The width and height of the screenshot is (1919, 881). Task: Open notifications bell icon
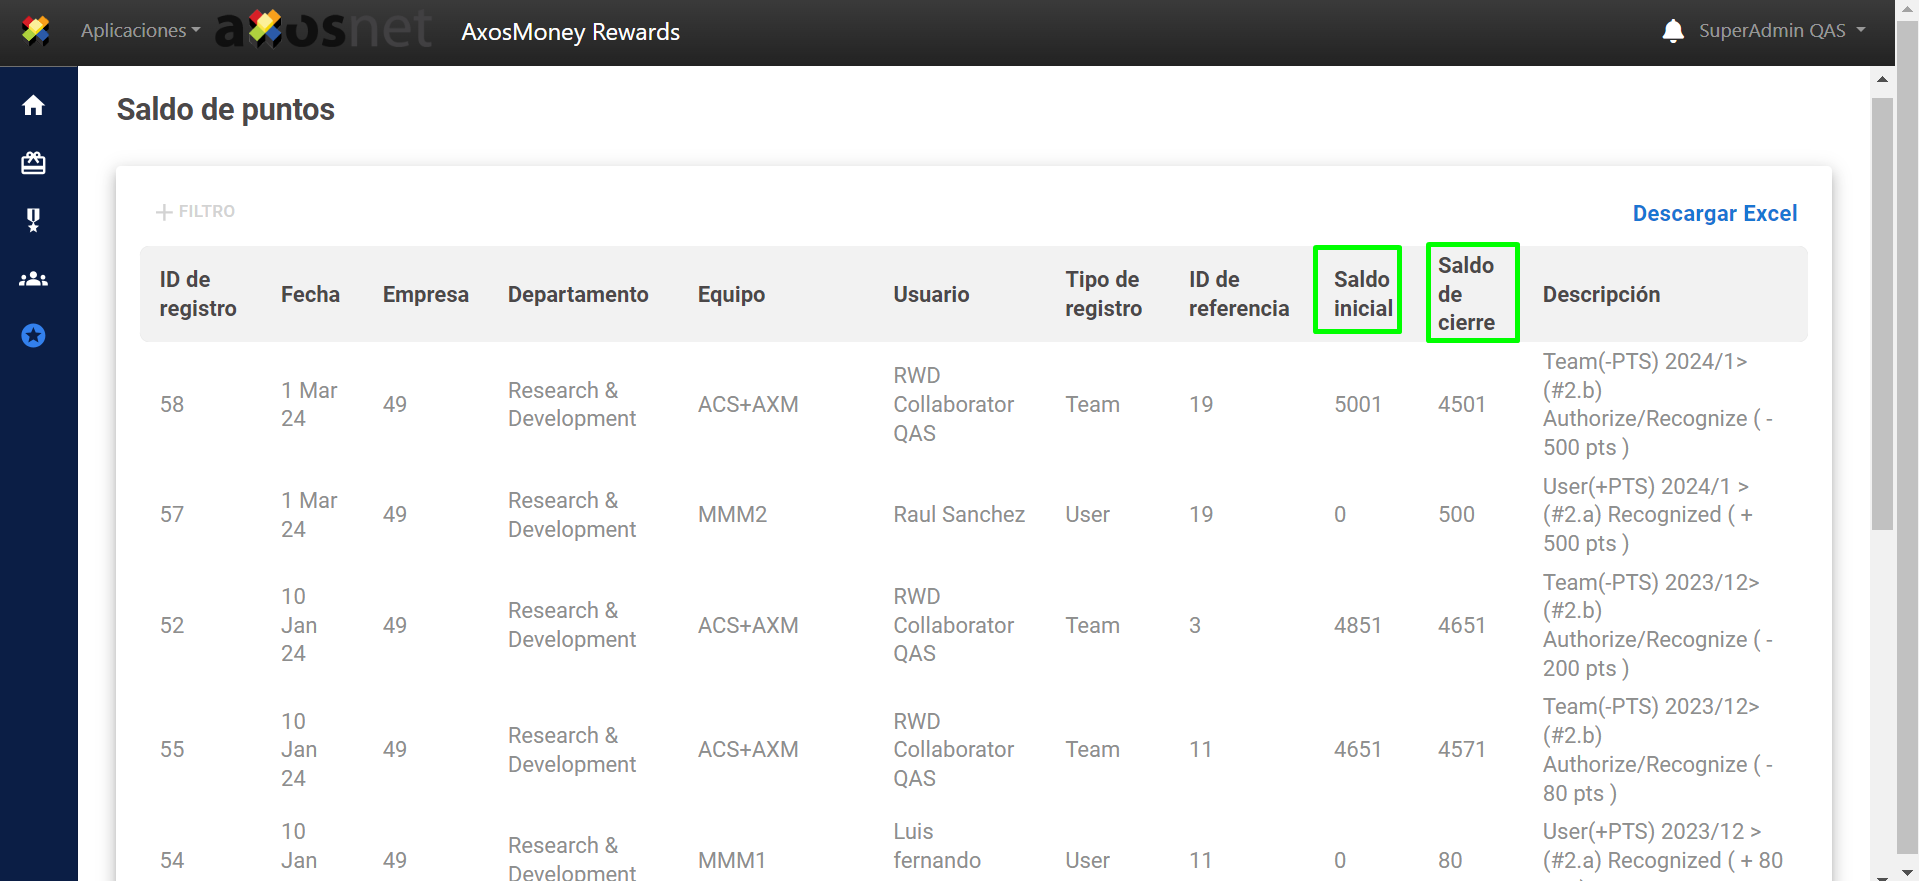pyautogui.click(x=1672, y=31)
